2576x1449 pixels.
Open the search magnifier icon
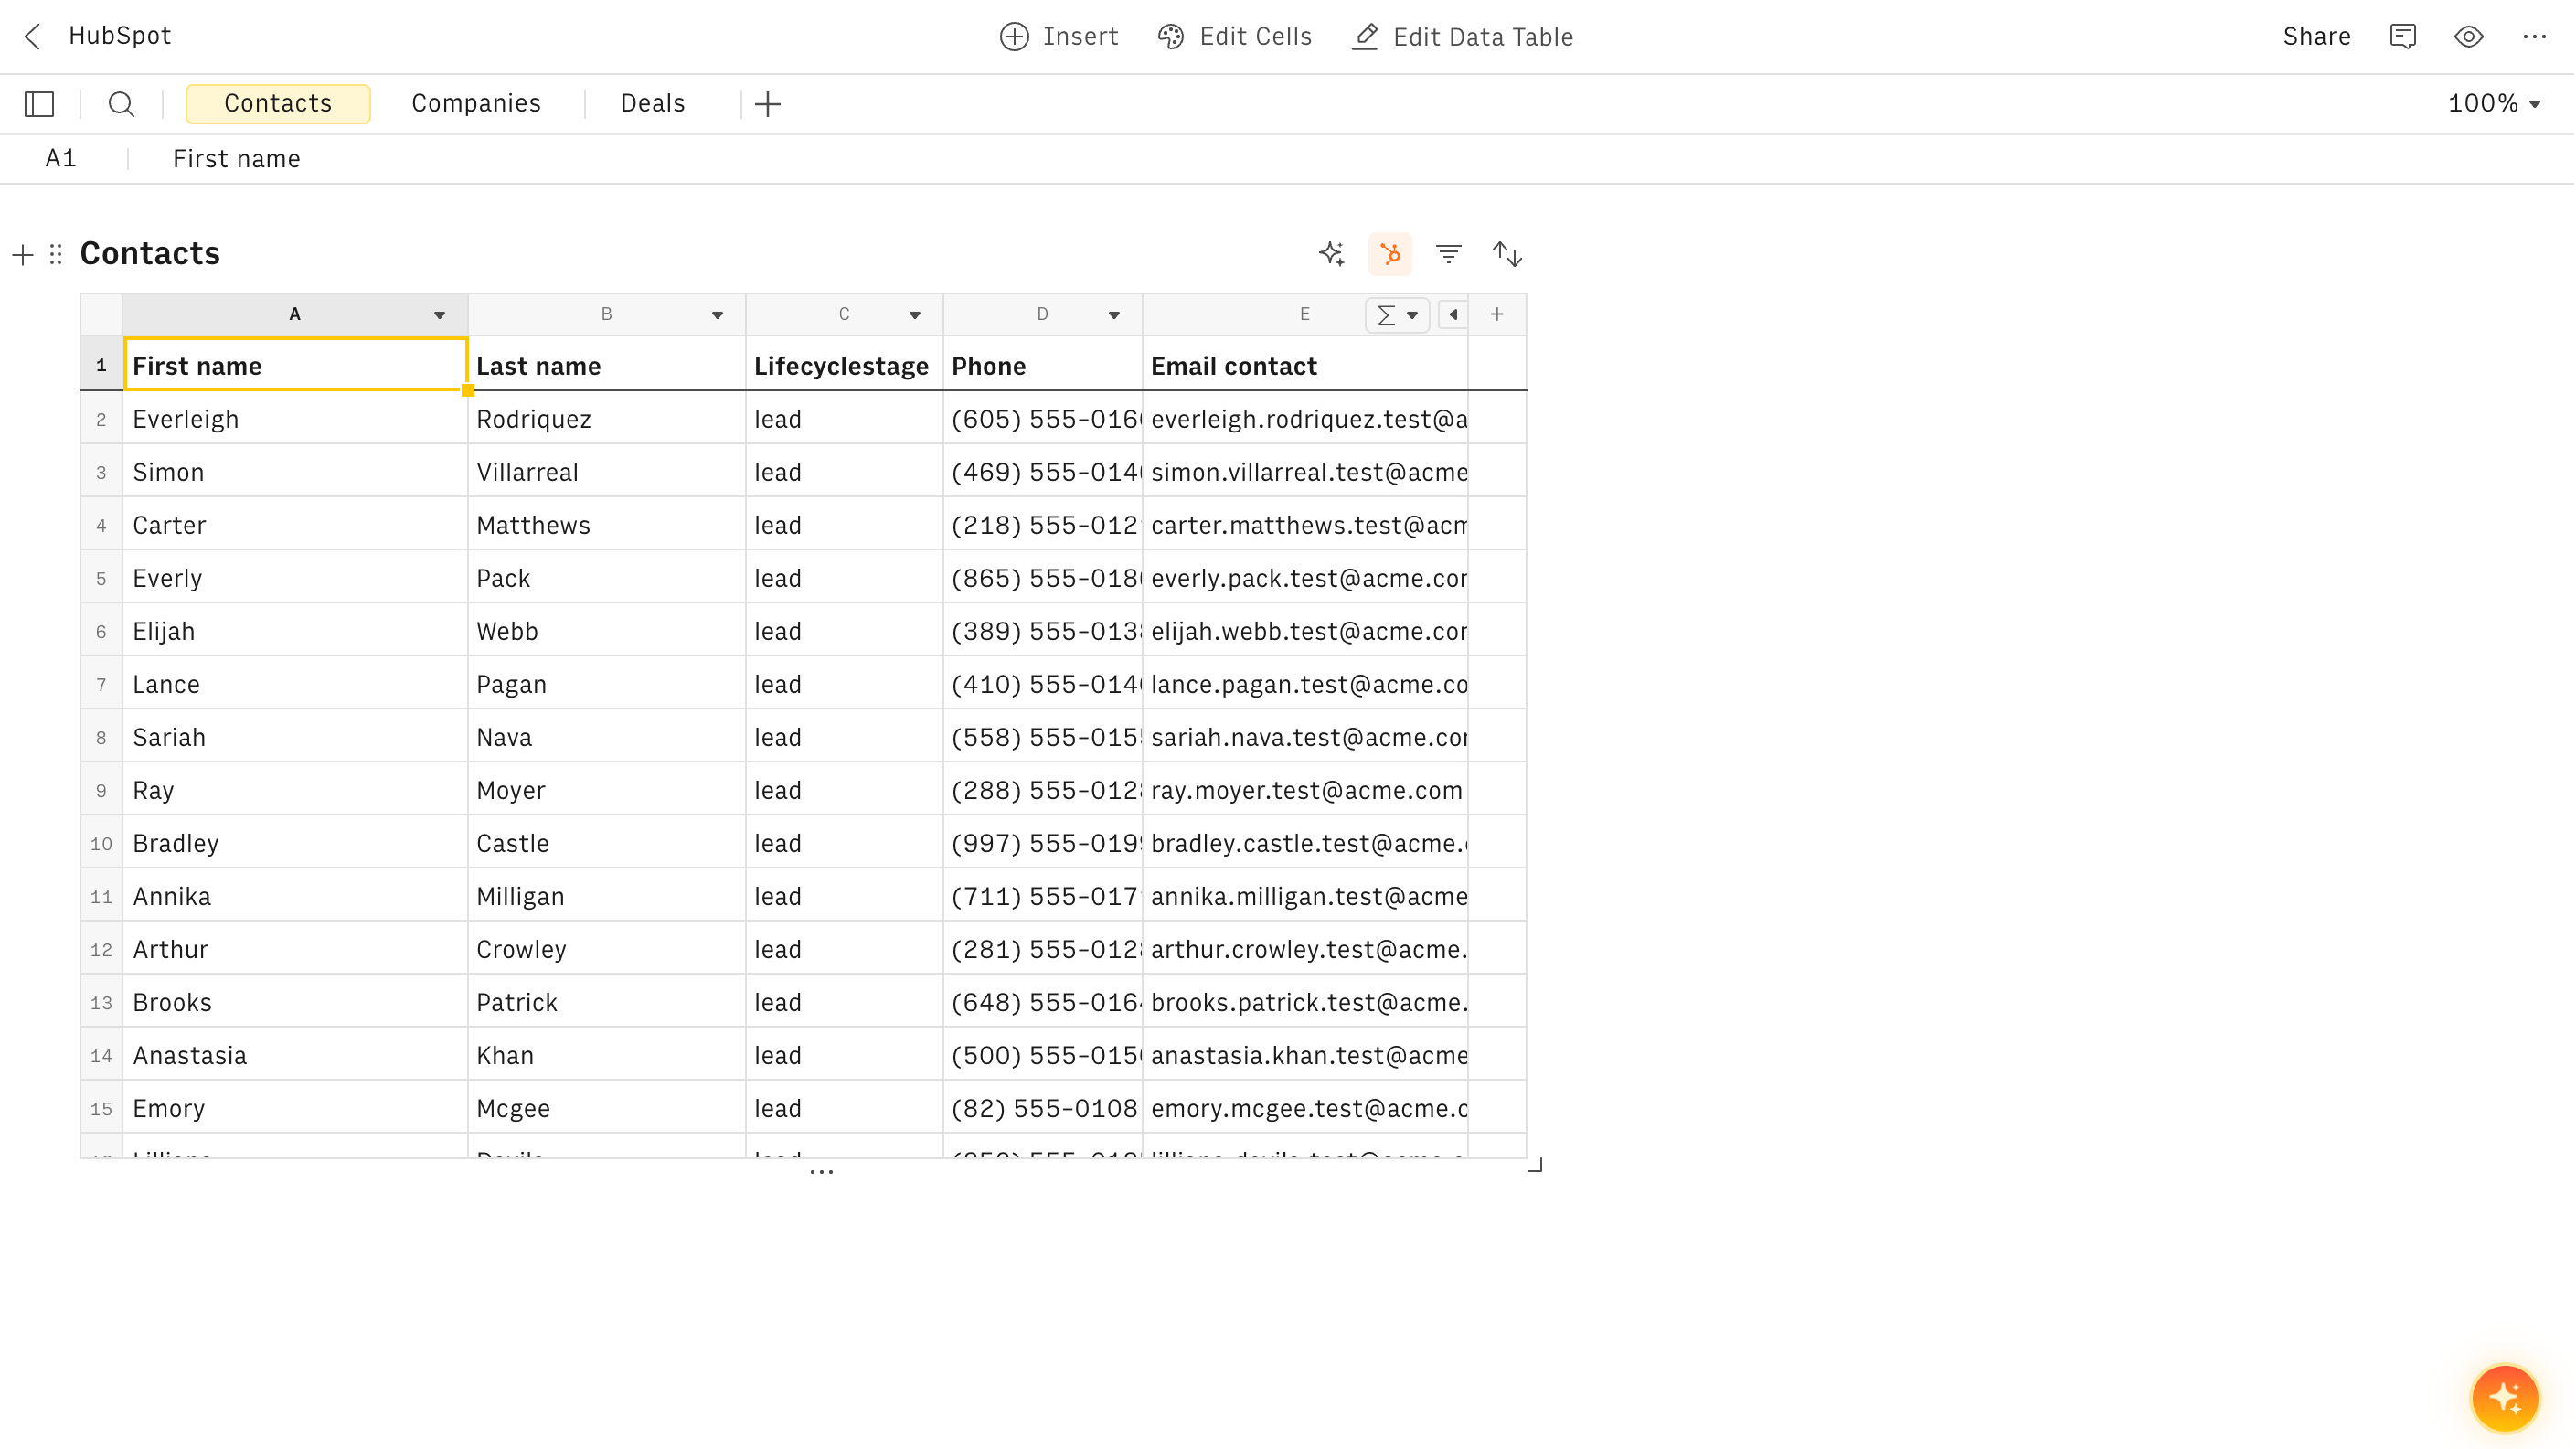click(121, 104)
